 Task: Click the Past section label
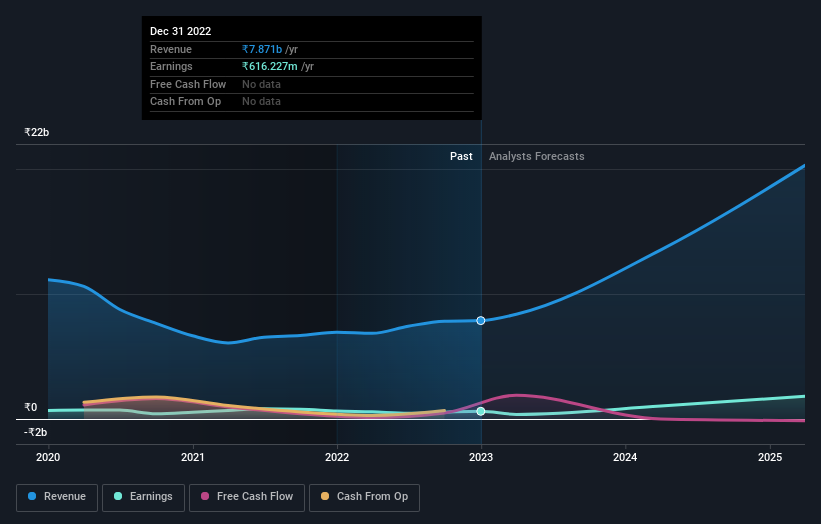461,157
